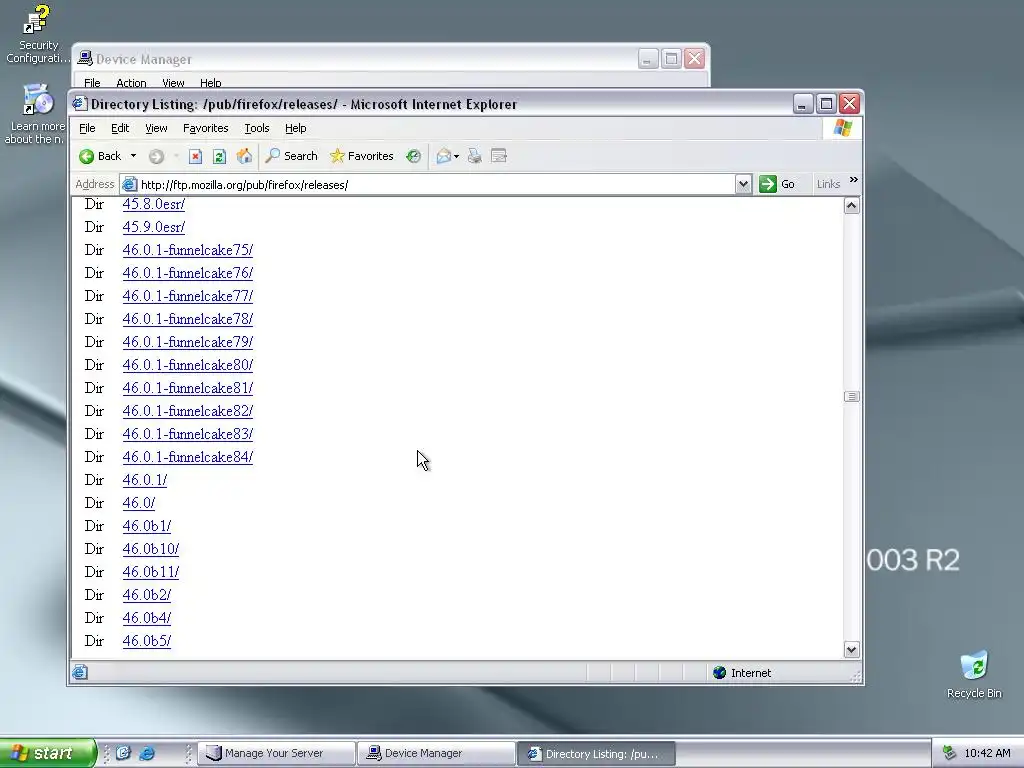Click the scrollbar down arrow
This screenshot has width=1024, height=768.
pyautogui.click(x=851, y=650)
